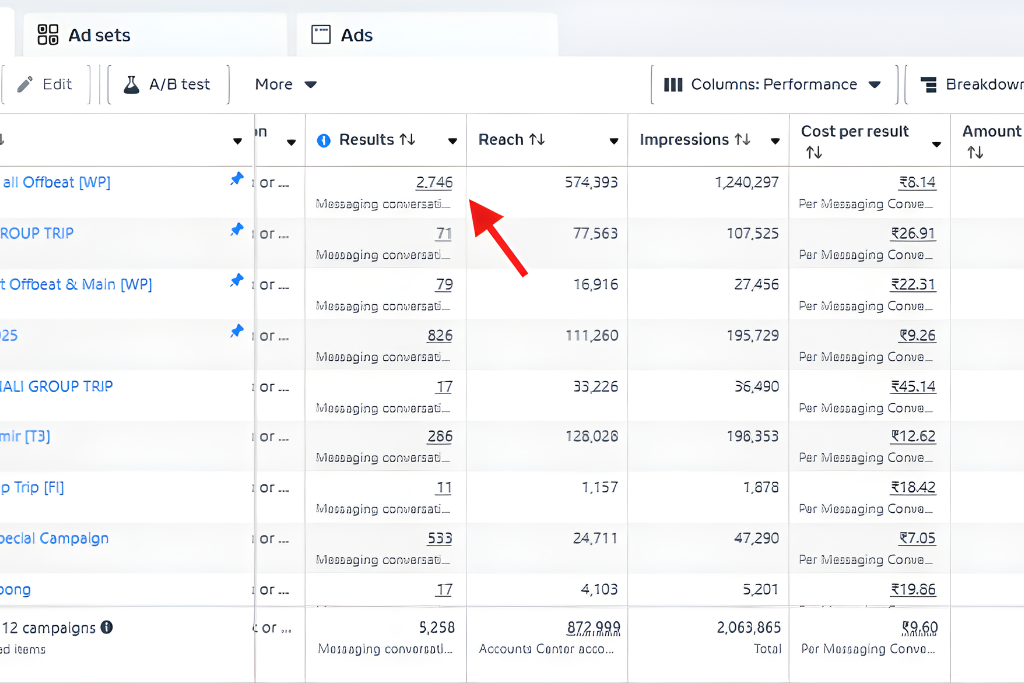Image resolution: width=1024 pixels, height=683 pixels.
Task: Click the A/B test button
Action: point(167,85)
